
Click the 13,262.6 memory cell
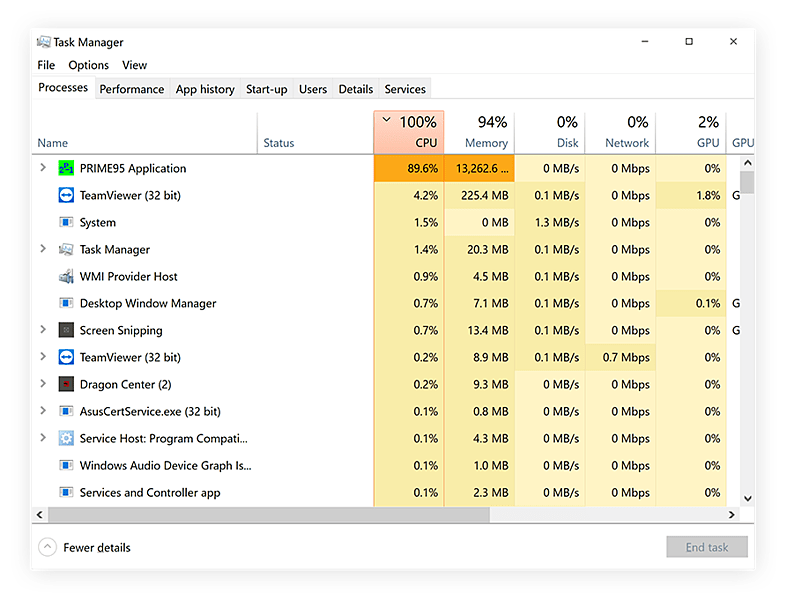click(479, 168)
